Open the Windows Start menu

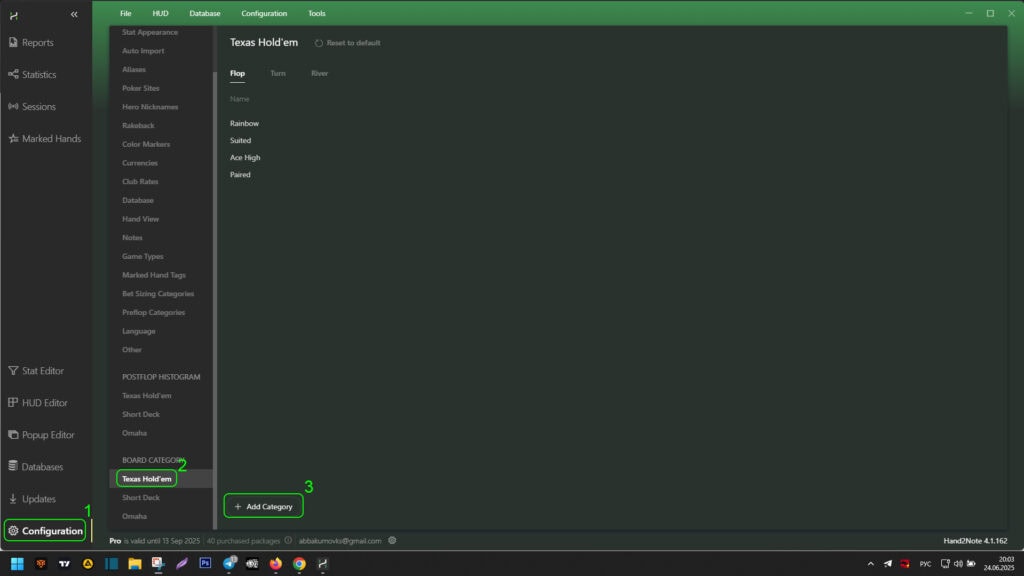[x=17, y=564]
